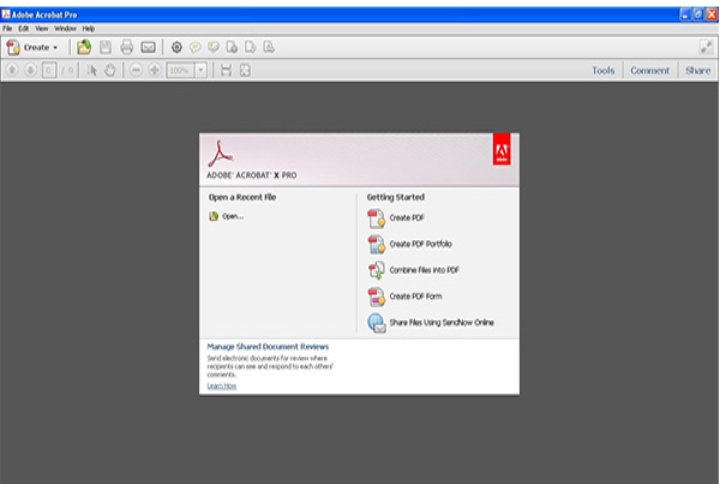Click the SendNow globe icon
The height and width of the screenshot is (484, 720).
(x=377, y=323)
